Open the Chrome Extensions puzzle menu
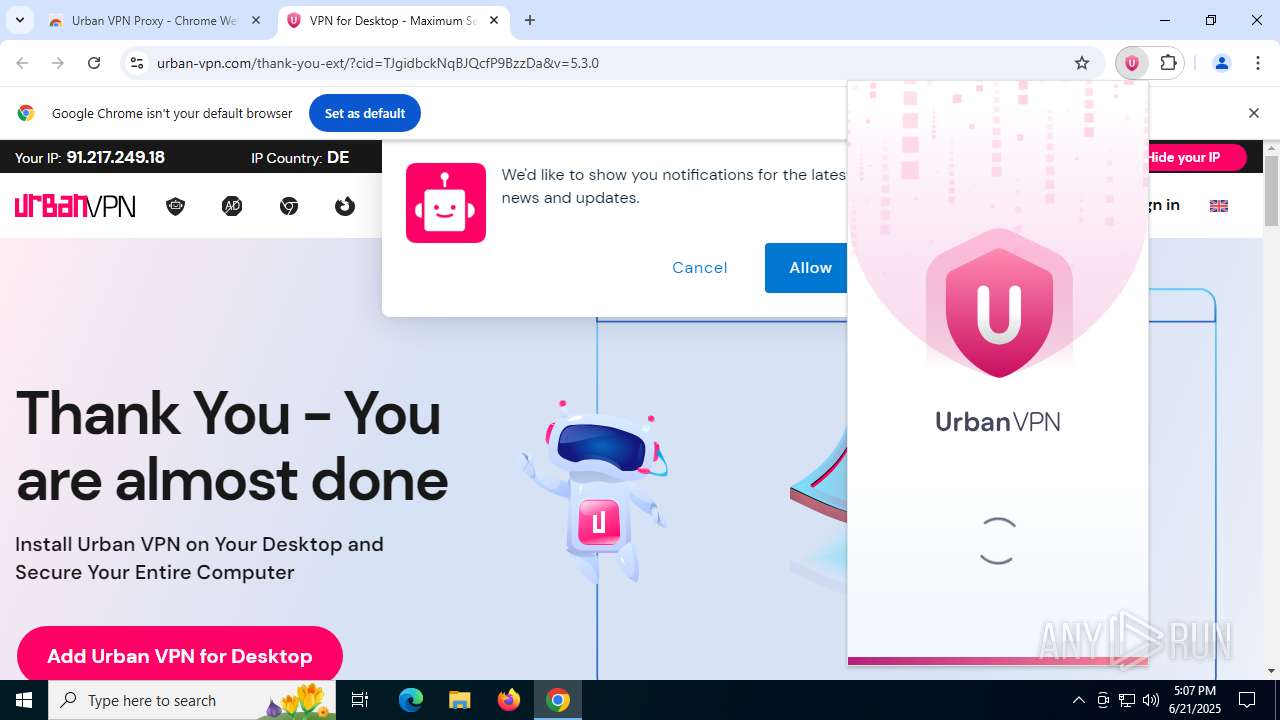Image resolution: width=1280 pixels, height=720 pixels. point(1168,63)
